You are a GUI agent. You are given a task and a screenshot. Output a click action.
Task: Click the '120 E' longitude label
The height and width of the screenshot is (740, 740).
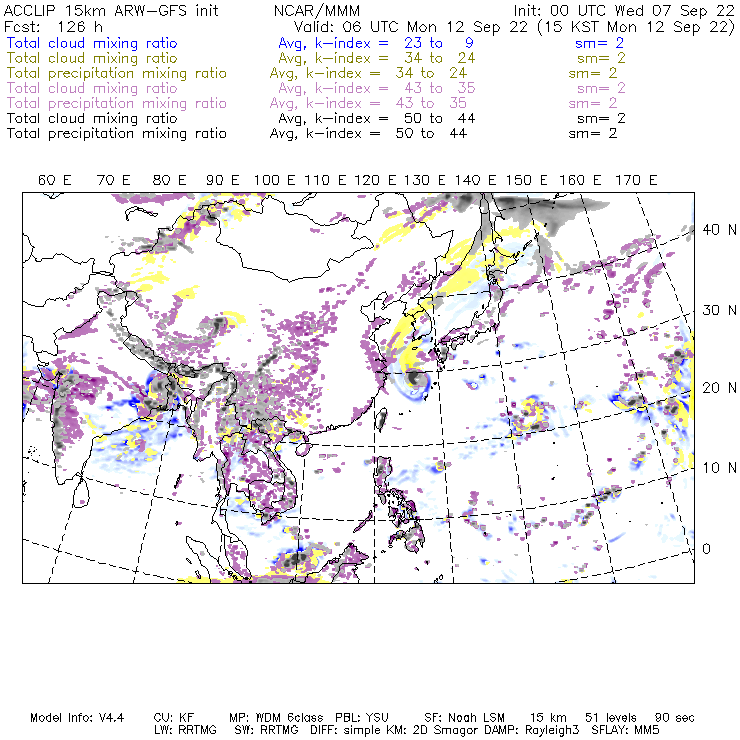coord(375,180)
